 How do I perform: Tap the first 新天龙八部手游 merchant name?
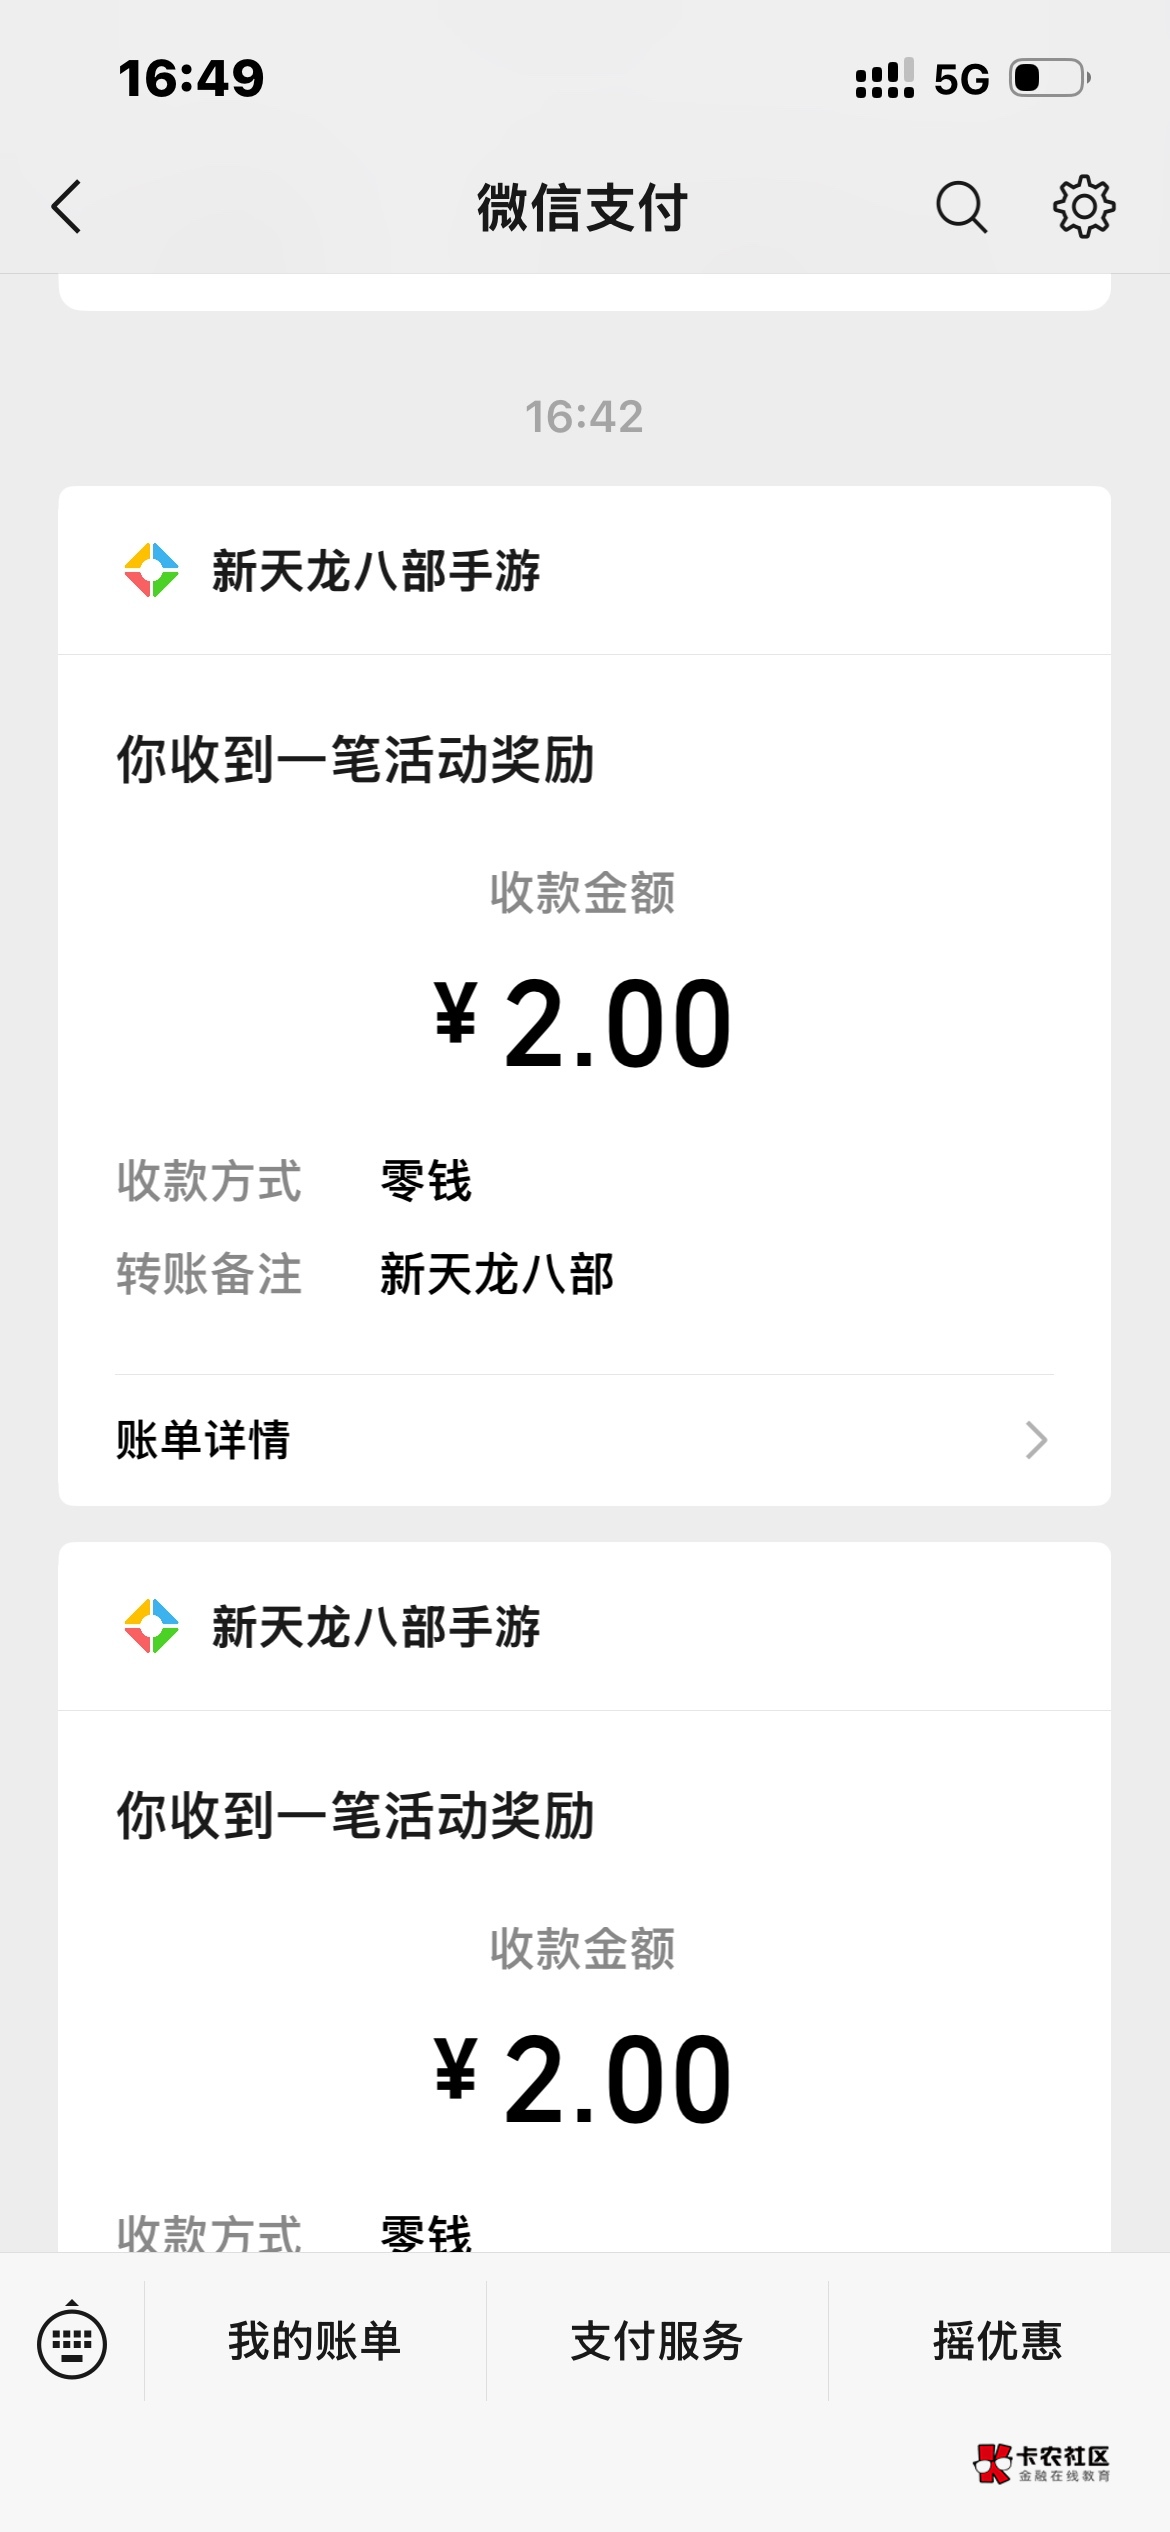(x=376, y=571)
